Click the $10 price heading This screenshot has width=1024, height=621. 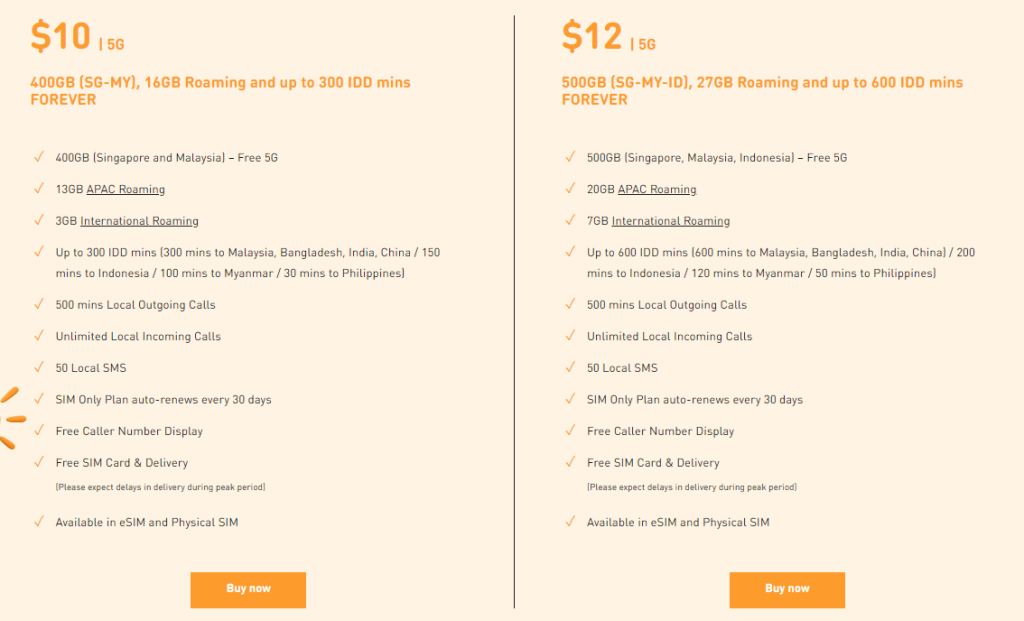point(60,36)
